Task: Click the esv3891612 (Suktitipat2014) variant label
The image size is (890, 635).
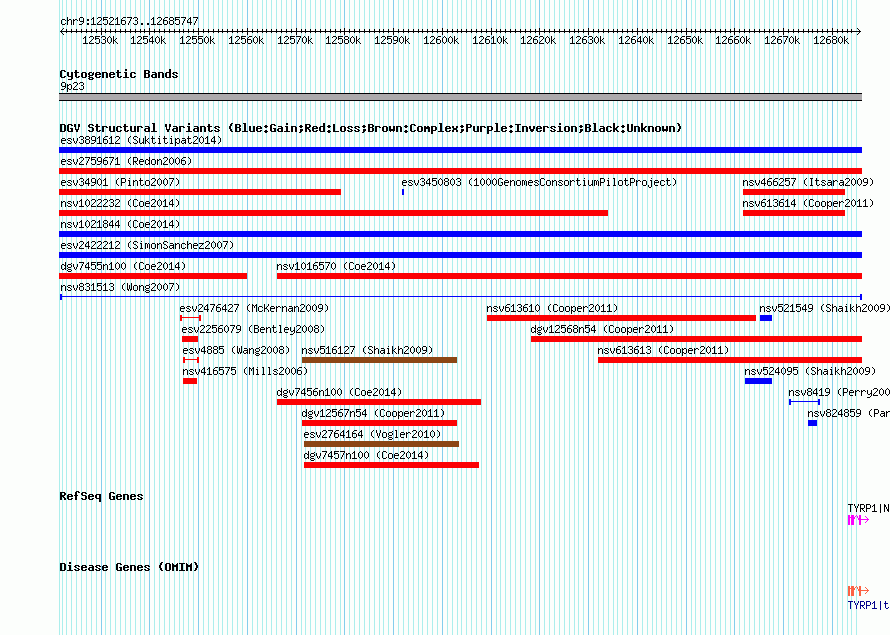Action: (141, 140)
